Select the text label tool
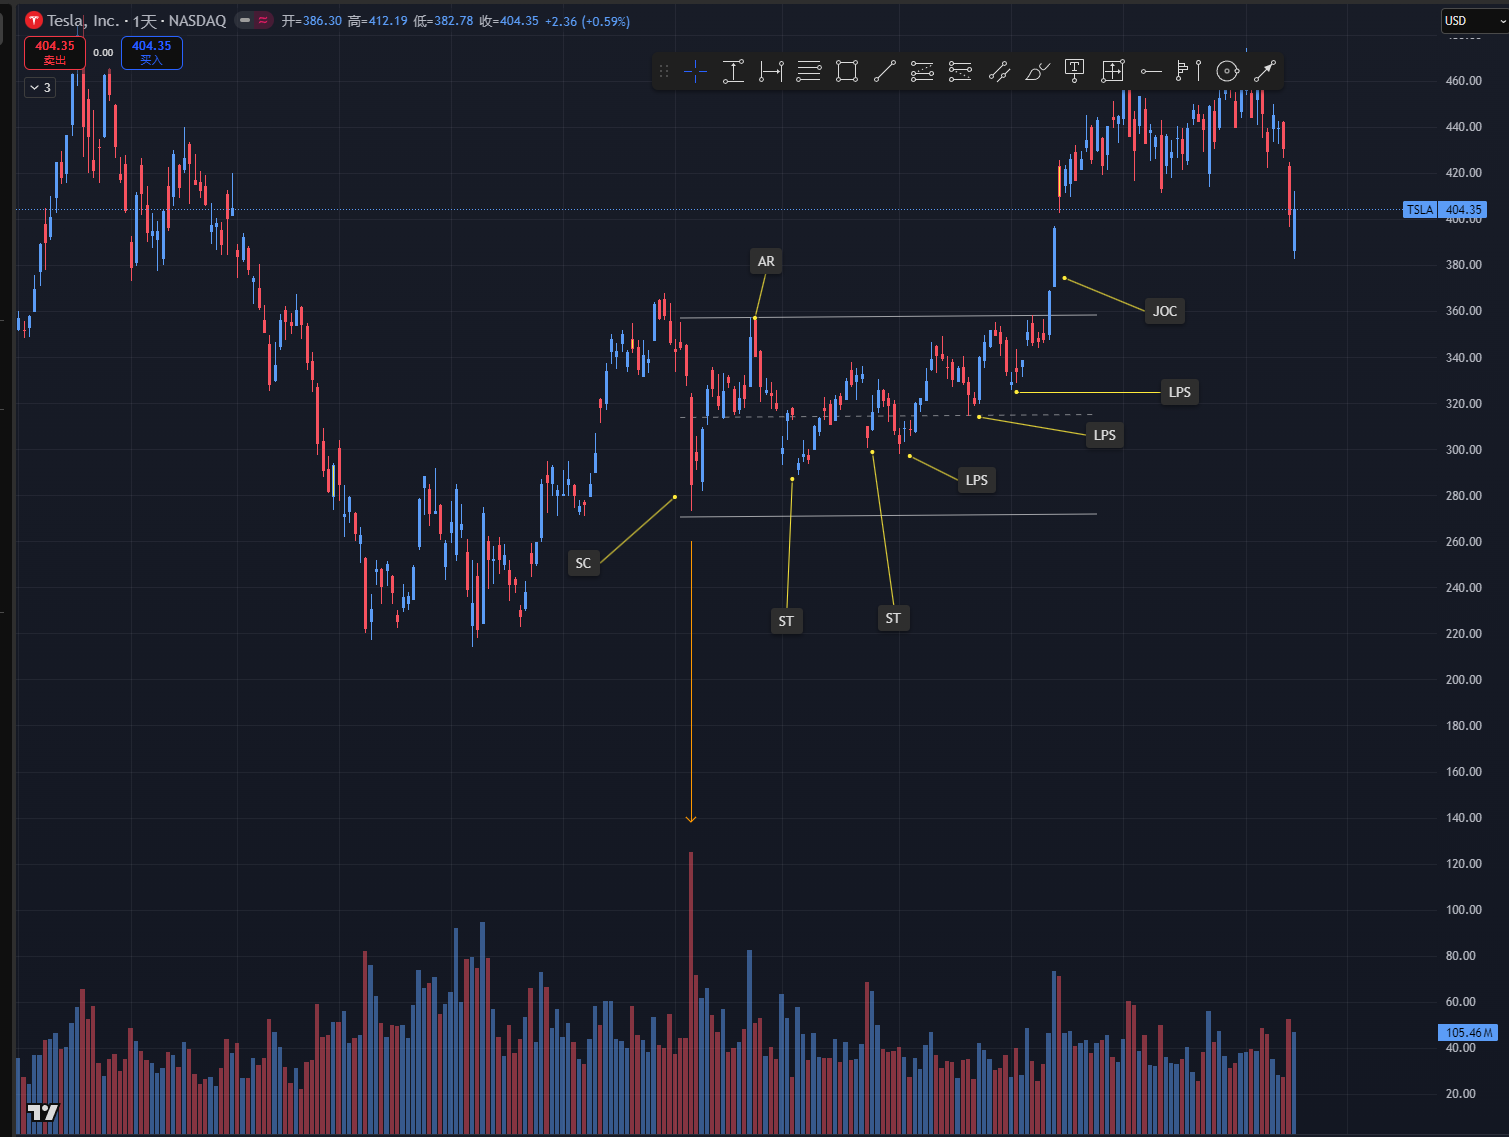1509x1137 pixels. pos(1074,71)
